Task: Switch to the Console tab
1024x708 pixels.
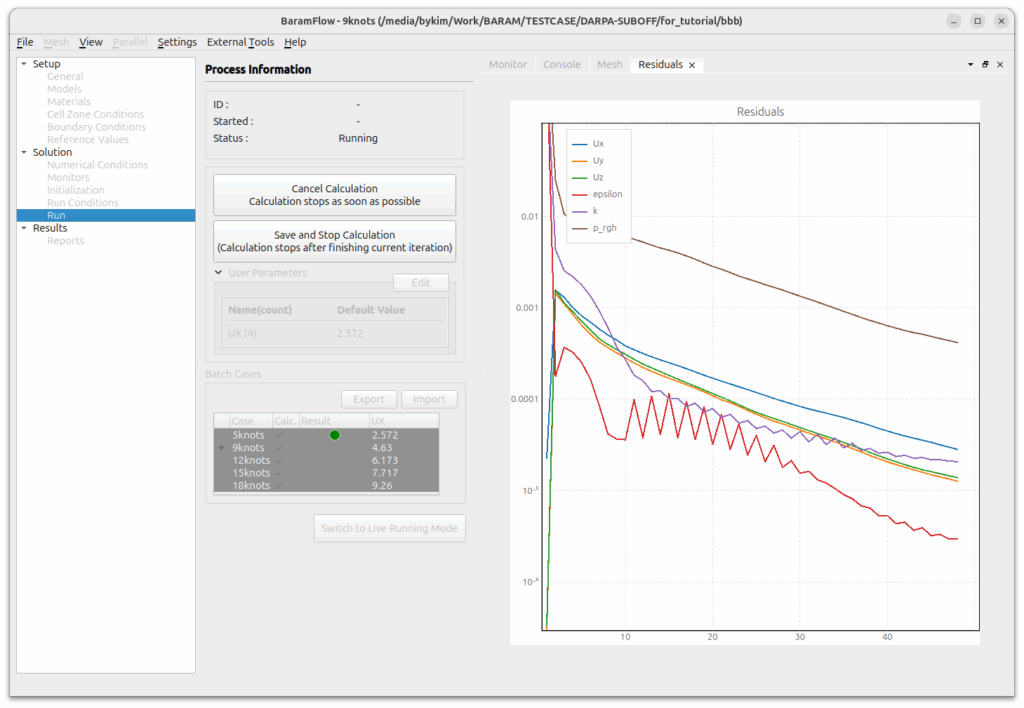Action: pyautogui.click(x=562, y=65)
